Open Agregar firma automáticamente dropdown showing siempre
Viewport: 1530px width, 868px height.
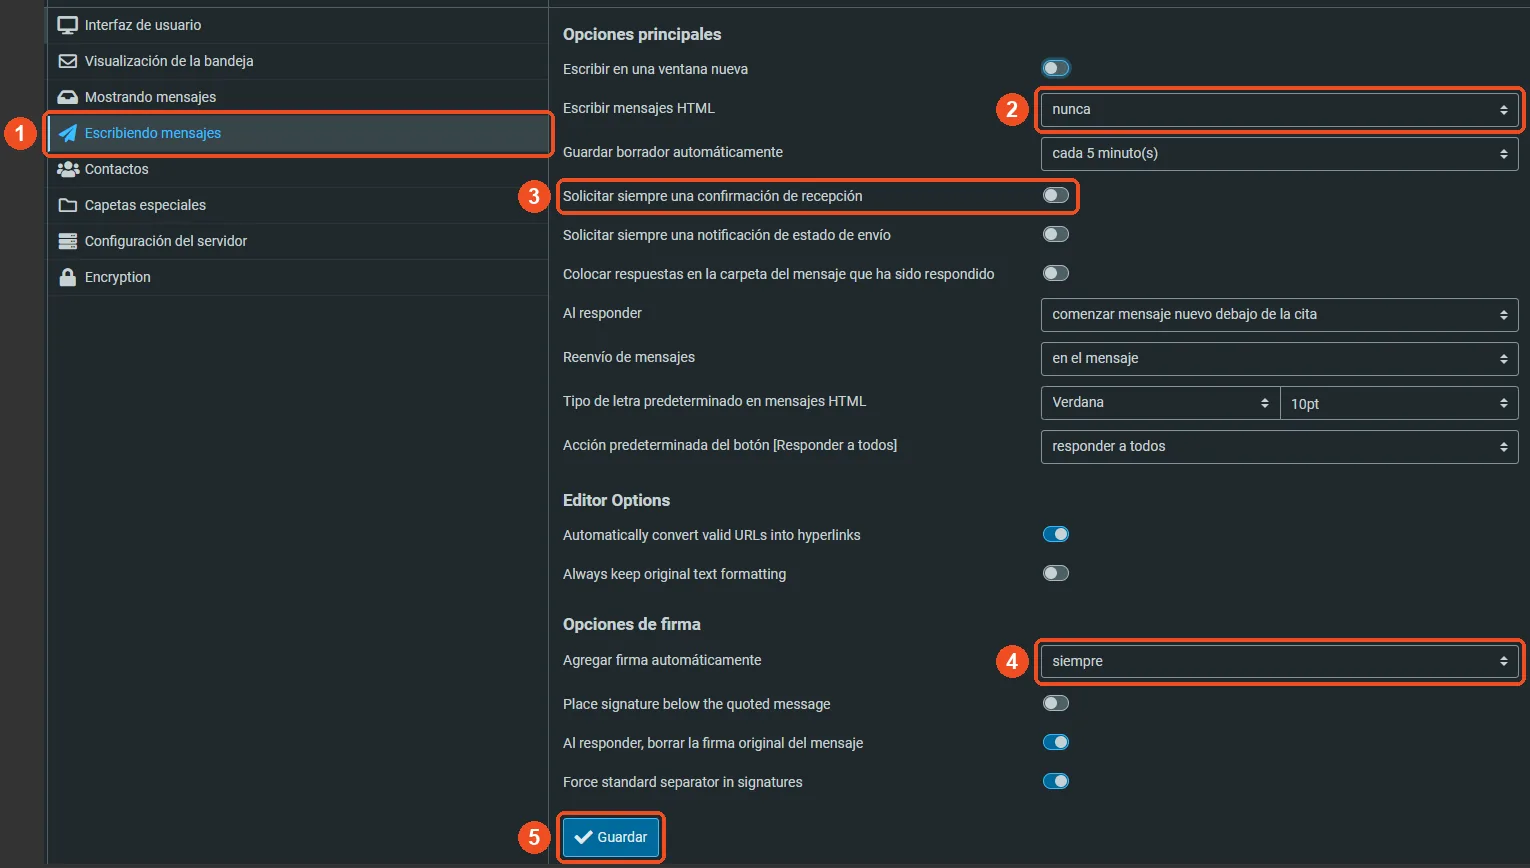pos(1279,662)
